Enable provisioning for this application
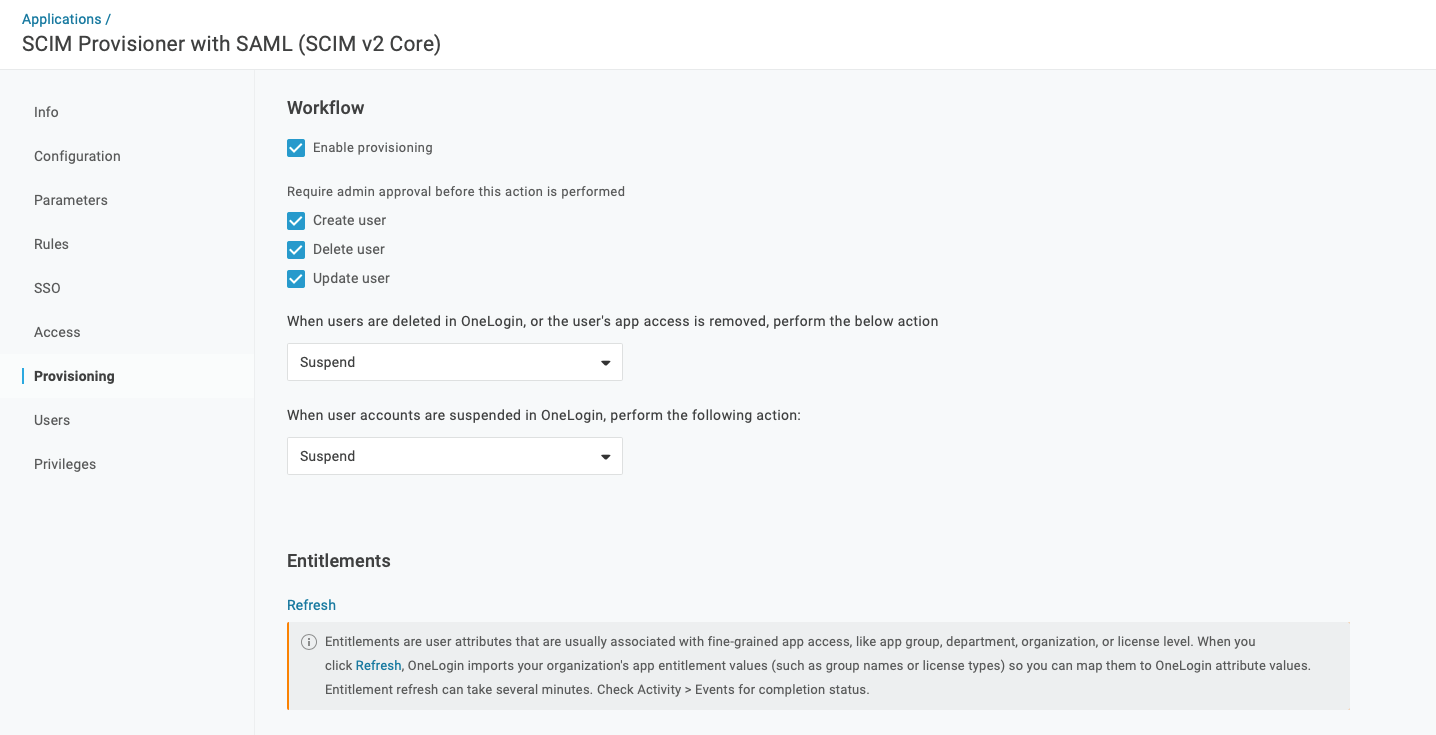Image resolution: width=1436 pixels, height=735 pixels. (x=296, y=147)
